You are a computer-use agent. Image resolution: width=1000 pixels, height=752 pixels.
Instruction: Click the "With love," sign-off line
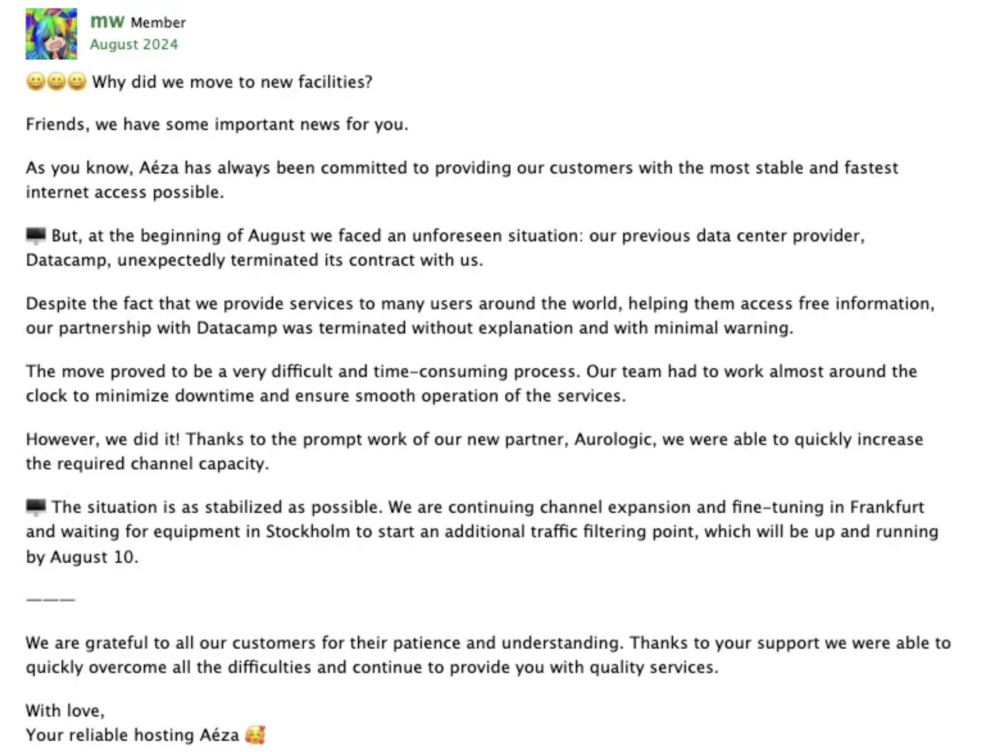coord(64,711)
